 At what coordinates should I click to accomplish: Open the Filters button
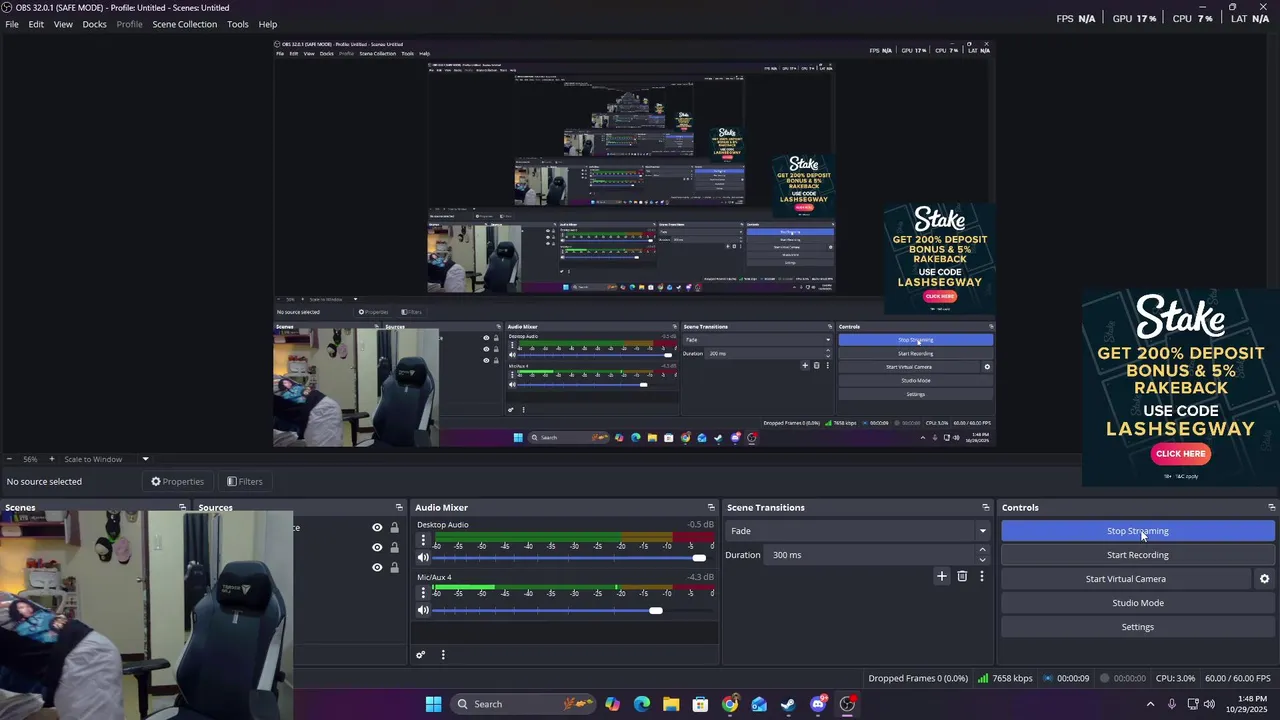tap(244, 481)
